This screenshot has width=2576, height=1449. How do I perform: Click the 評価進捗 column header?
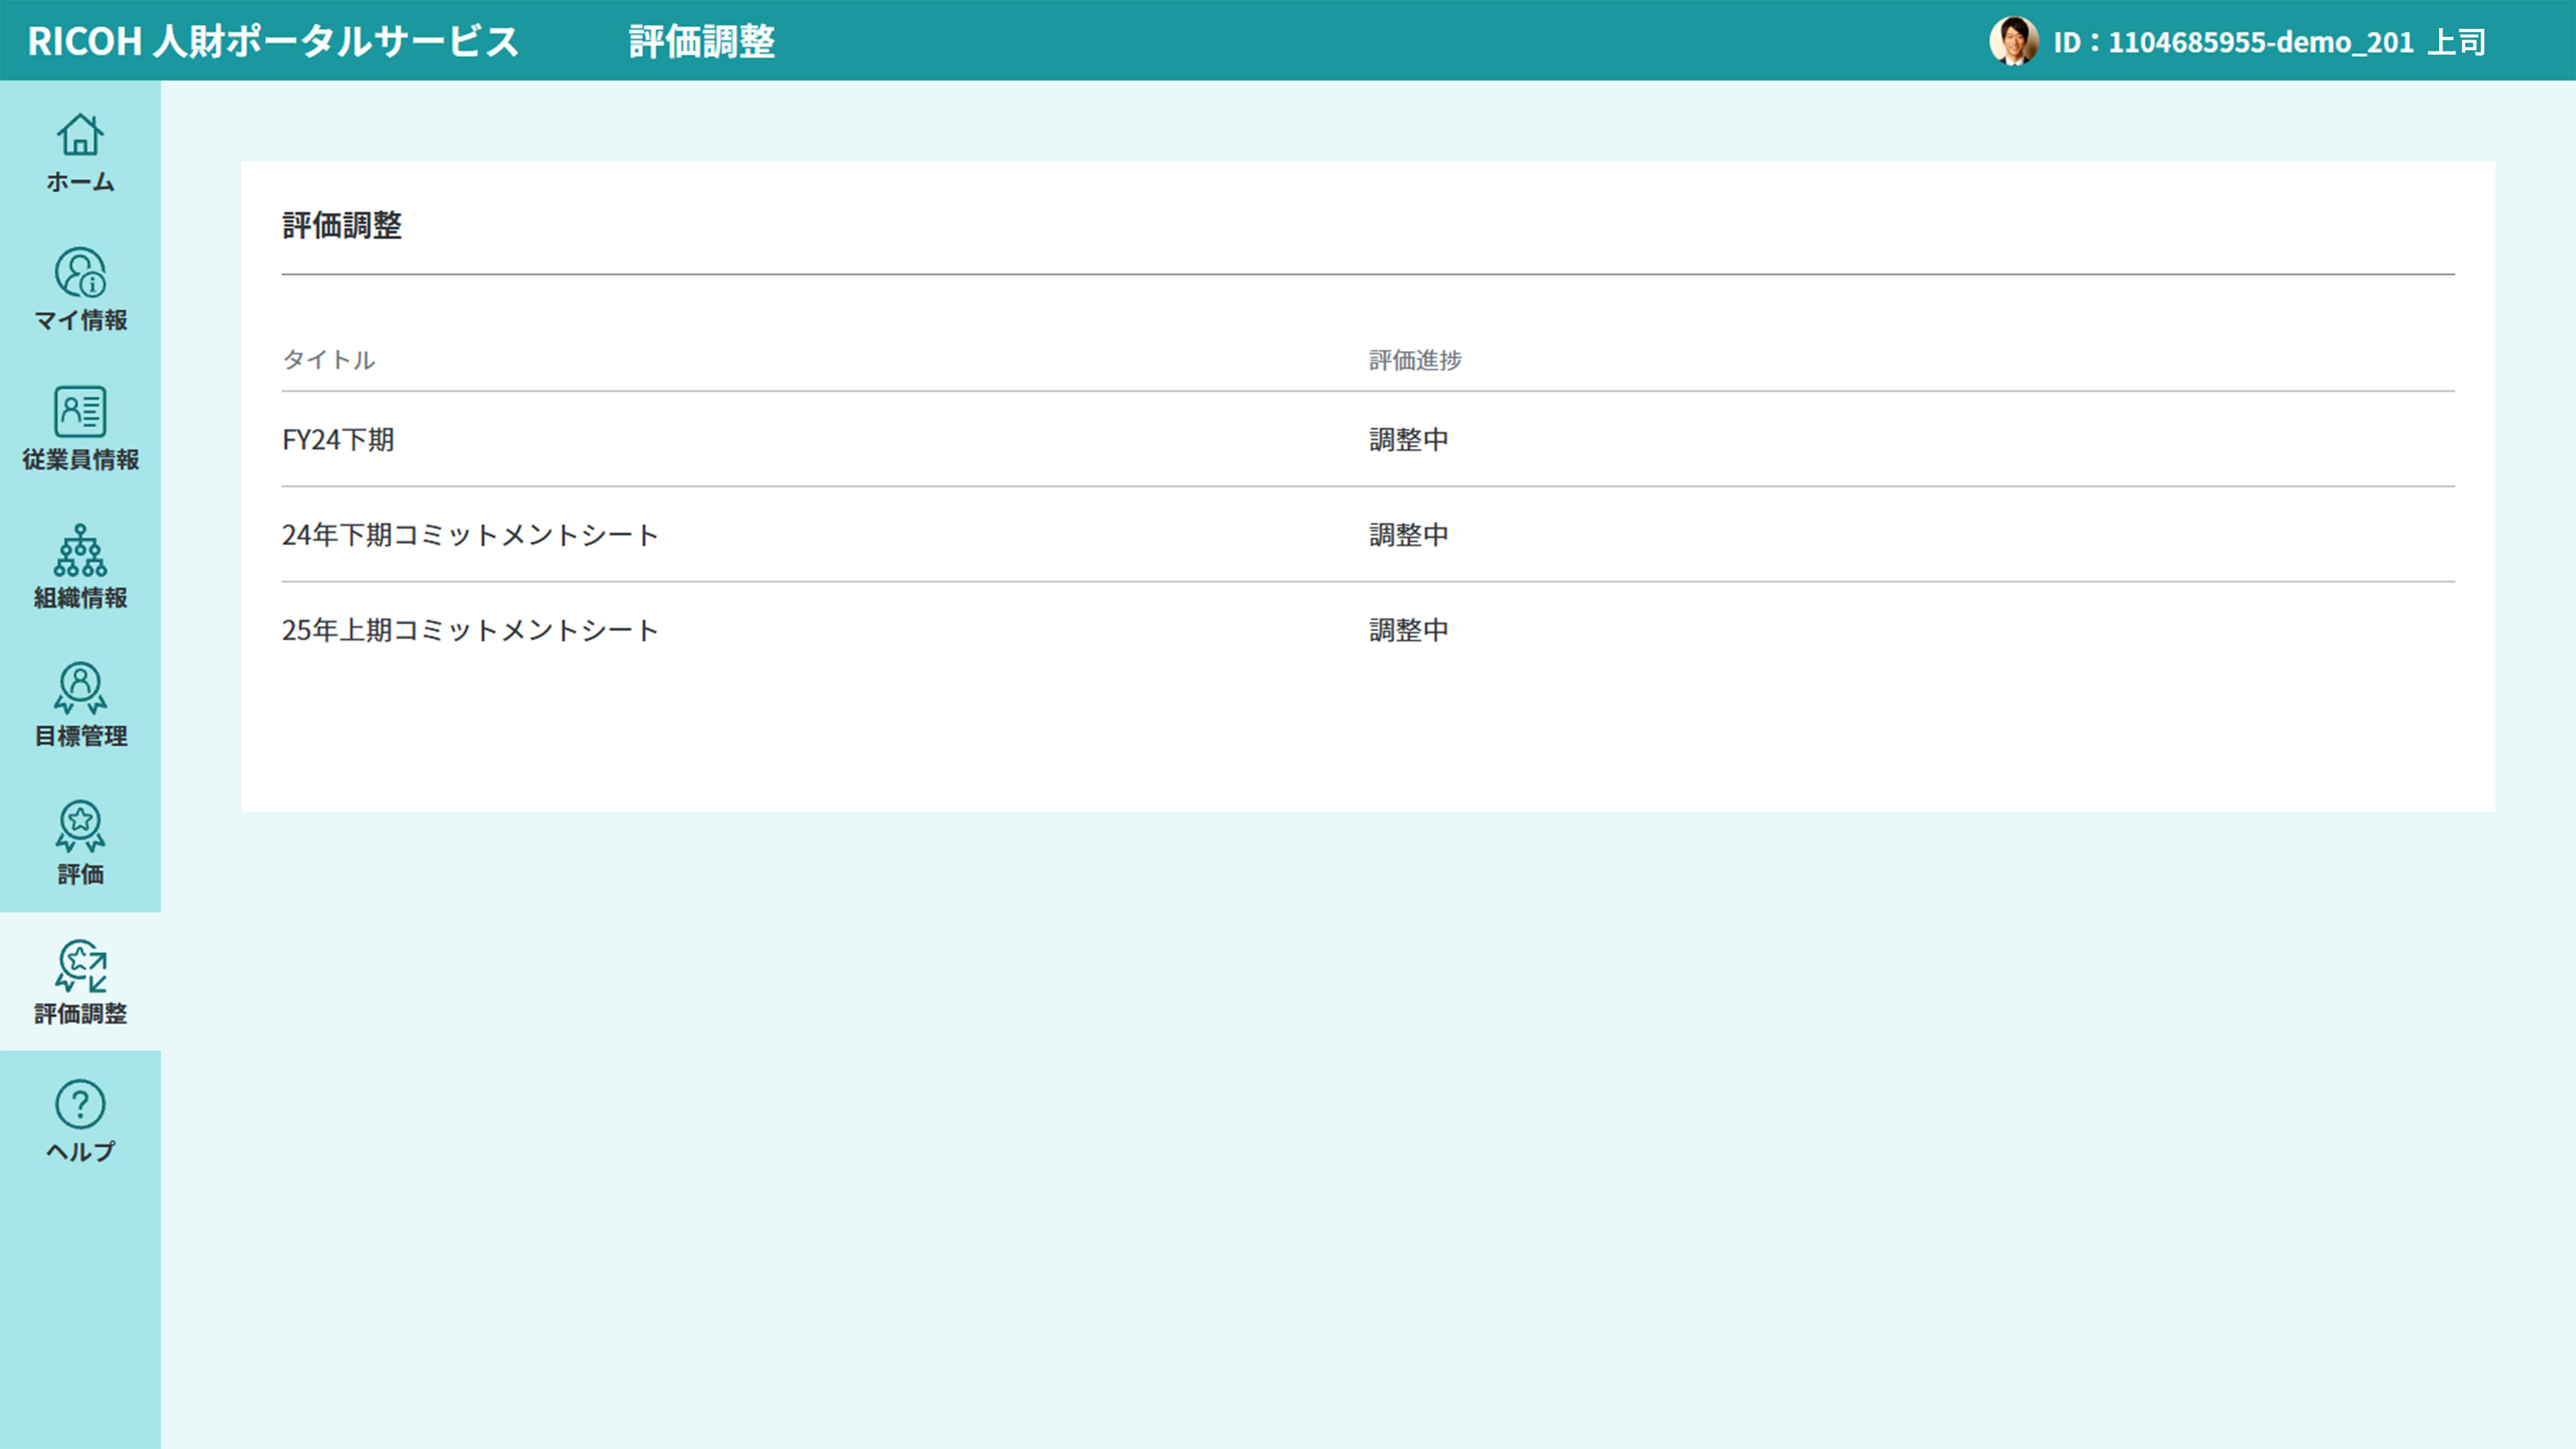tap(1415, 360)
